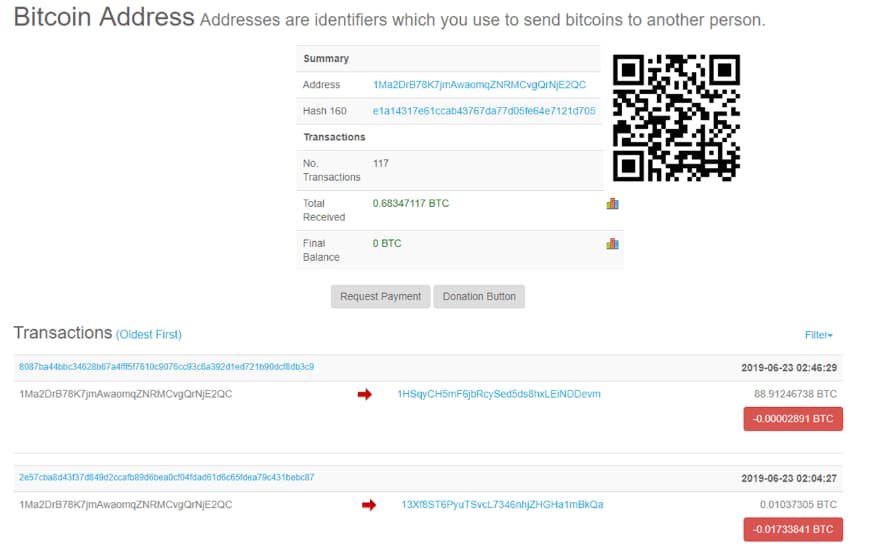Click the QR code image
870x555 pixels.
click(x=676, y=118)
